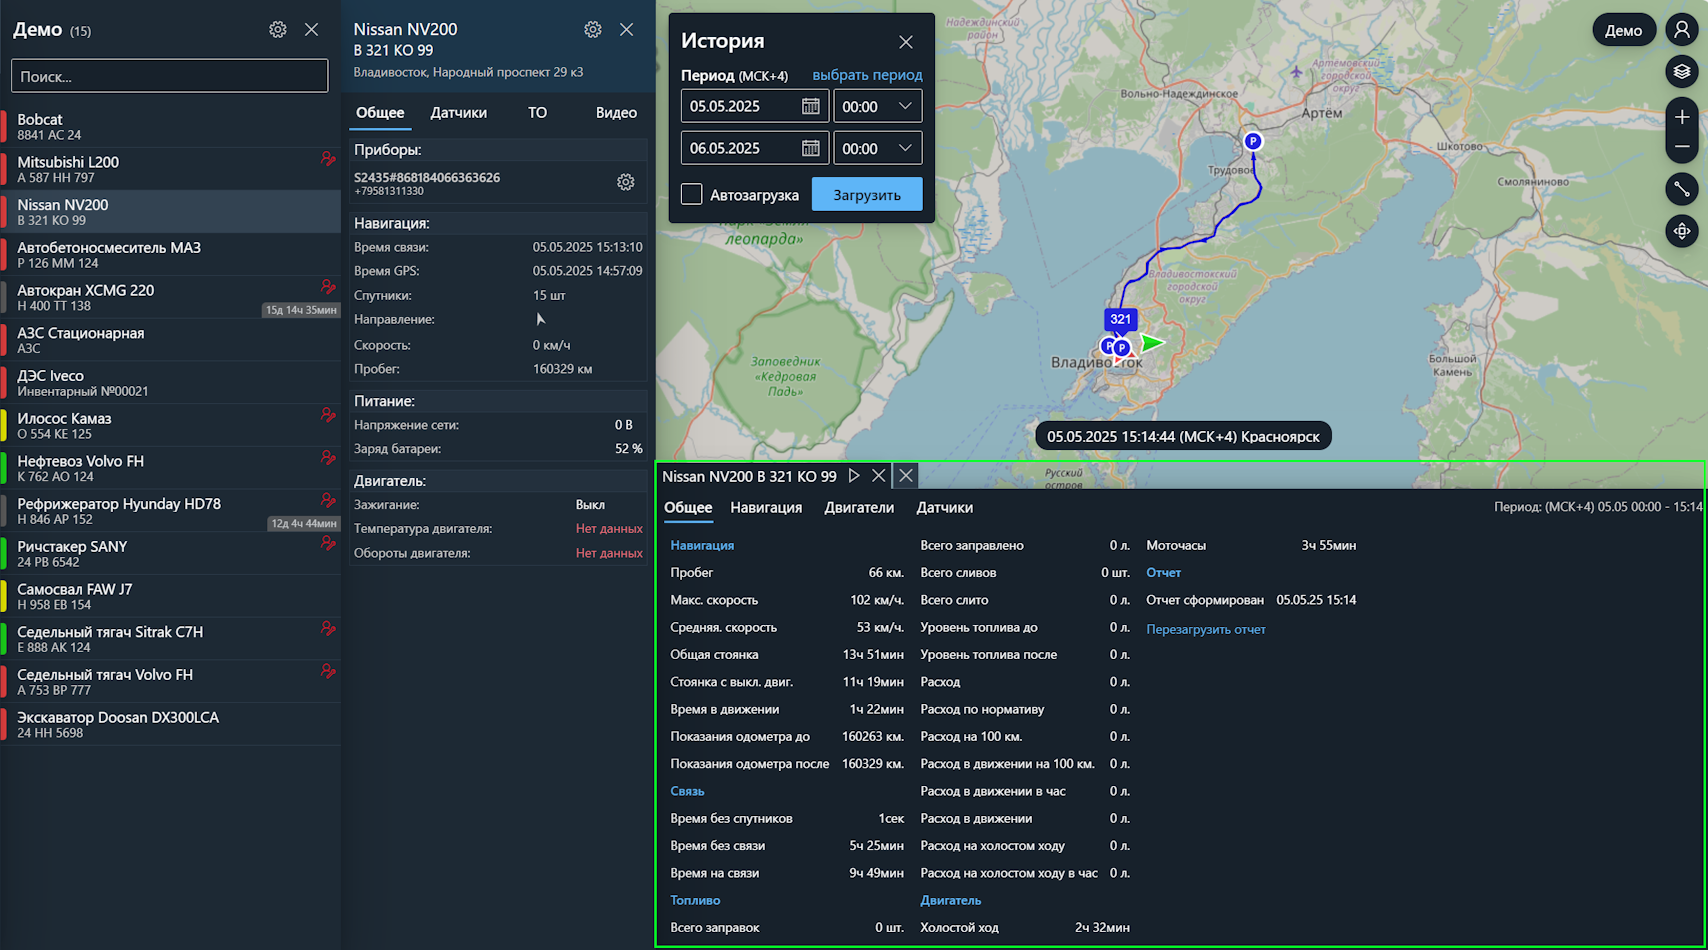Click the Демо account button on the map
This screenshot has width=1708, height=950.
[1623, 30]
